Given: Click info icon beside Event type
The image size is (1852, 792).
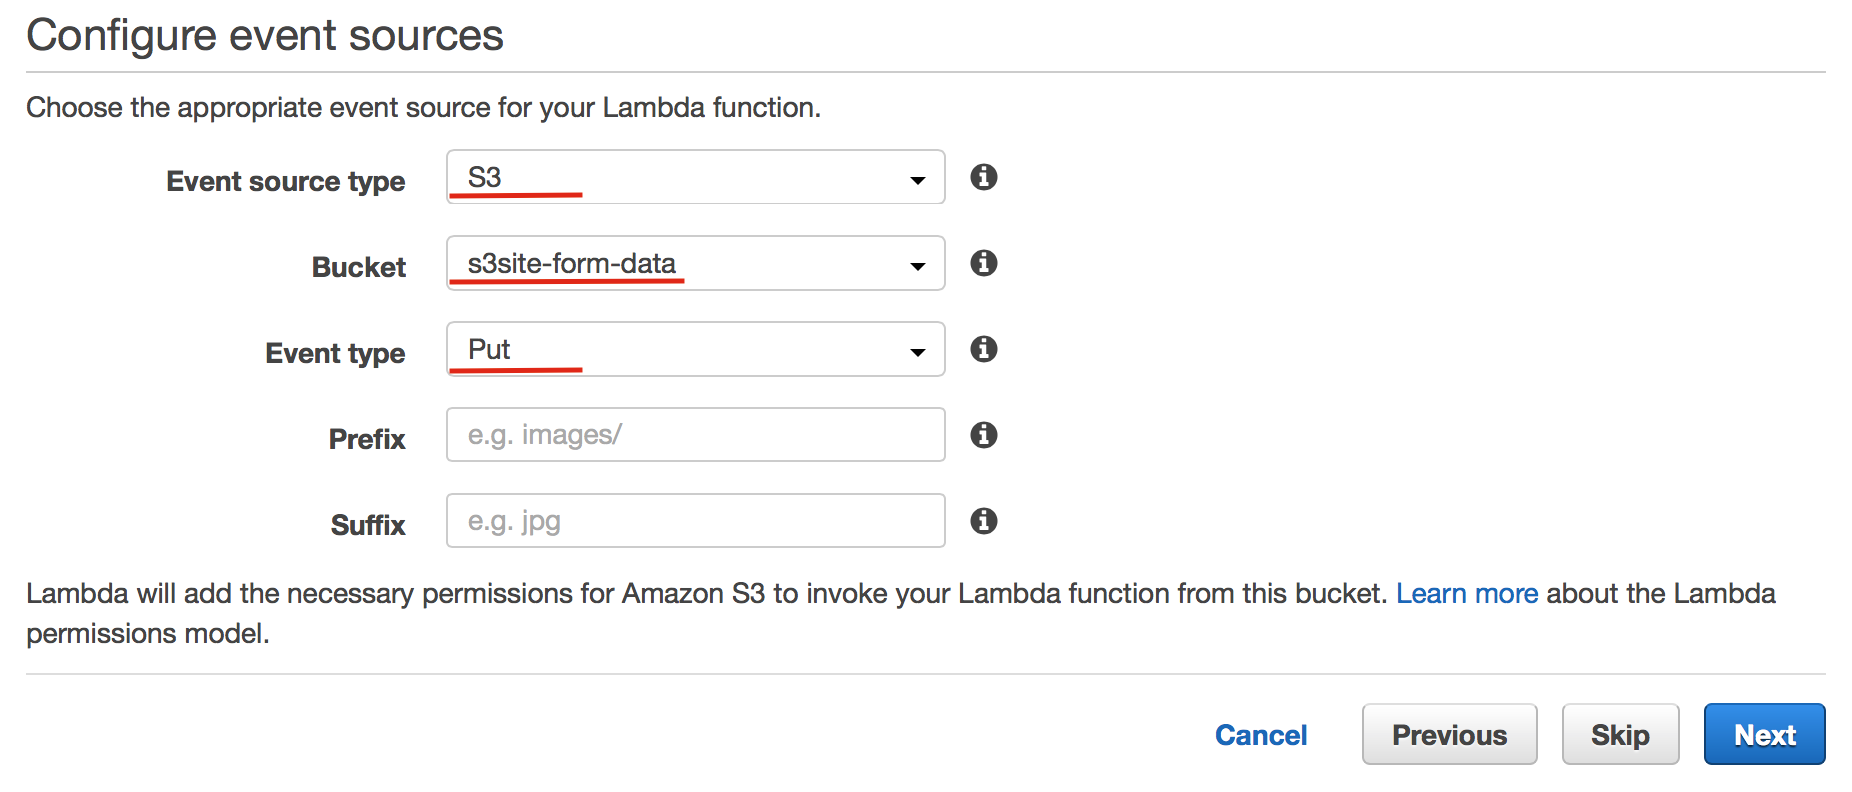Looking at the screenshot, I should [984, 349].
